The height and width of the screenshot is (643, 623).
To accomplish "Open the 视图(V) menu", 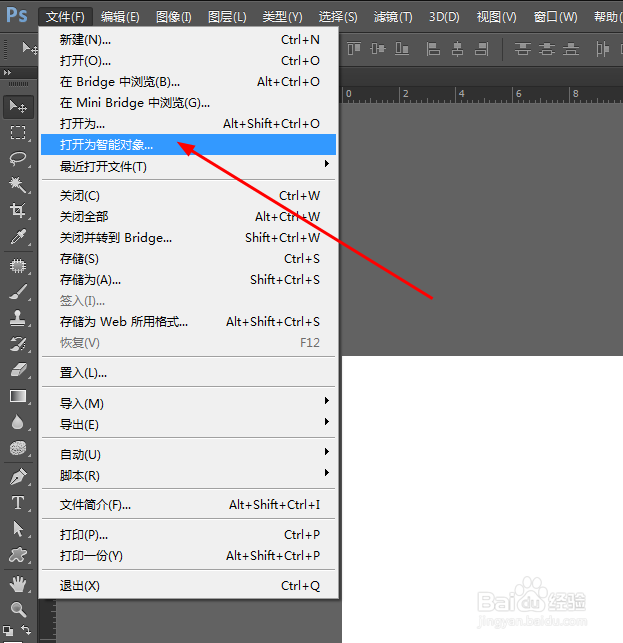I will pyautogui.click(x=496, y=17).
